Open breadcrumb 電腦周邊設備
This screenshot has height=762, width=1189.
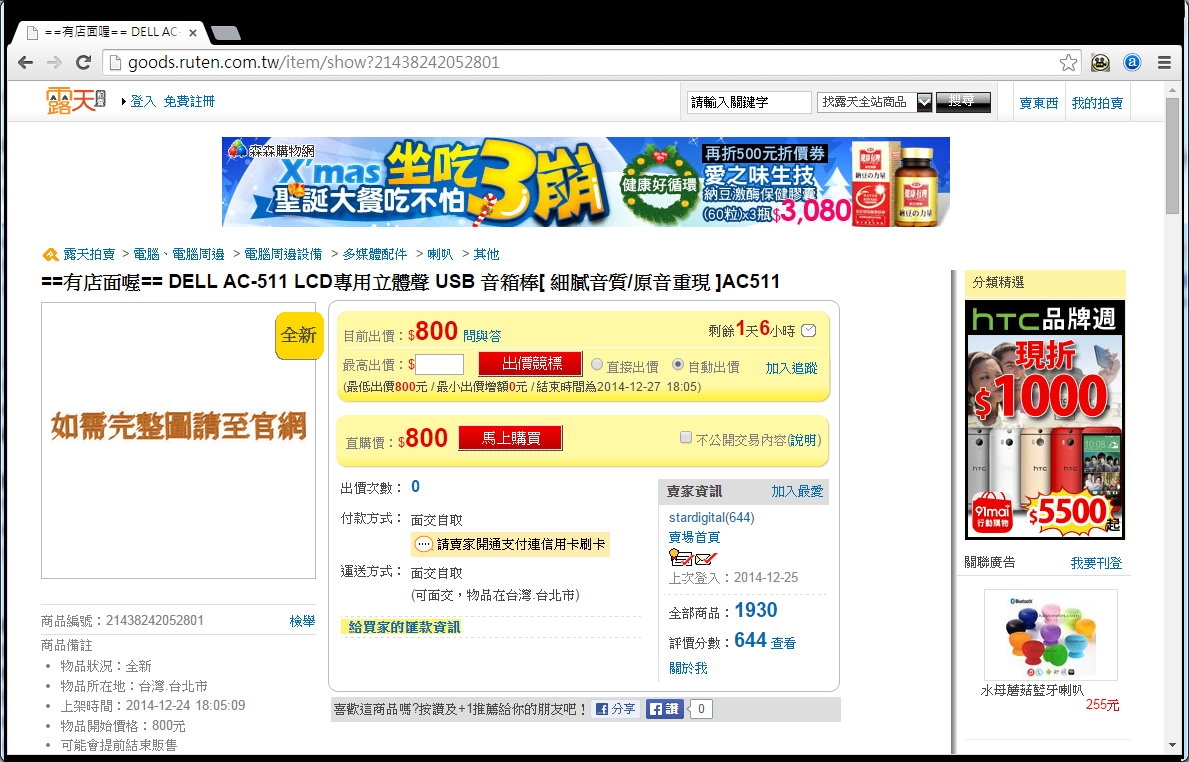(x=283, y=254)
